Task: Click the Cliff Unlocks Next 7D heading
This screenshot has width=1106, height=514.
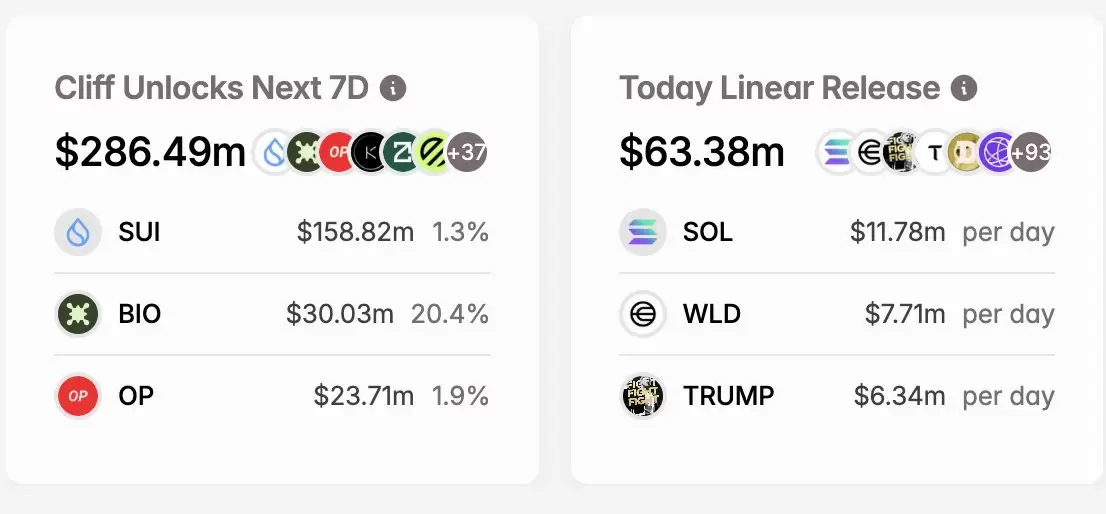Action: [212, 89]
